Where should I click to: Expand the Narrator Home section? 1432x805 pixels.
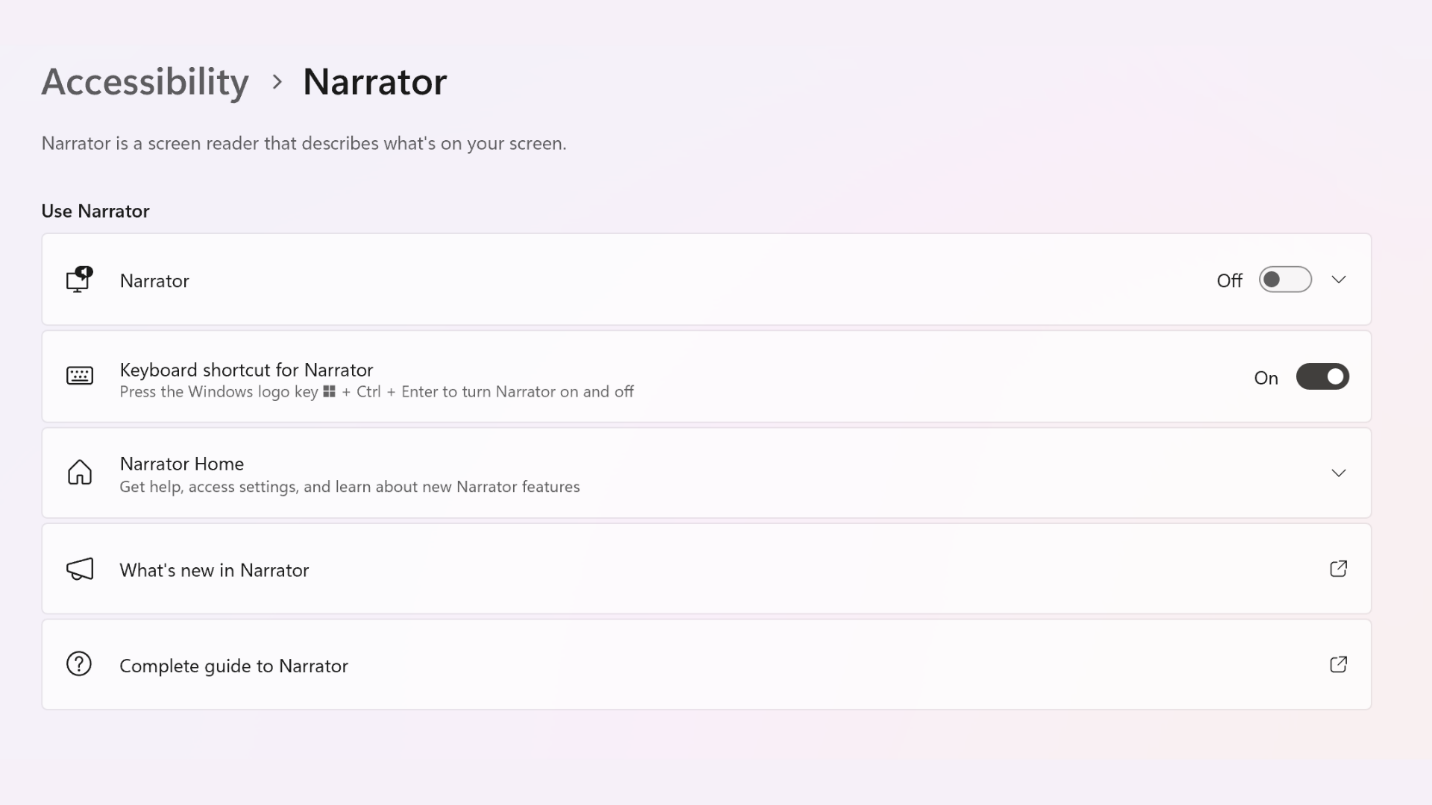(1339, 473)
